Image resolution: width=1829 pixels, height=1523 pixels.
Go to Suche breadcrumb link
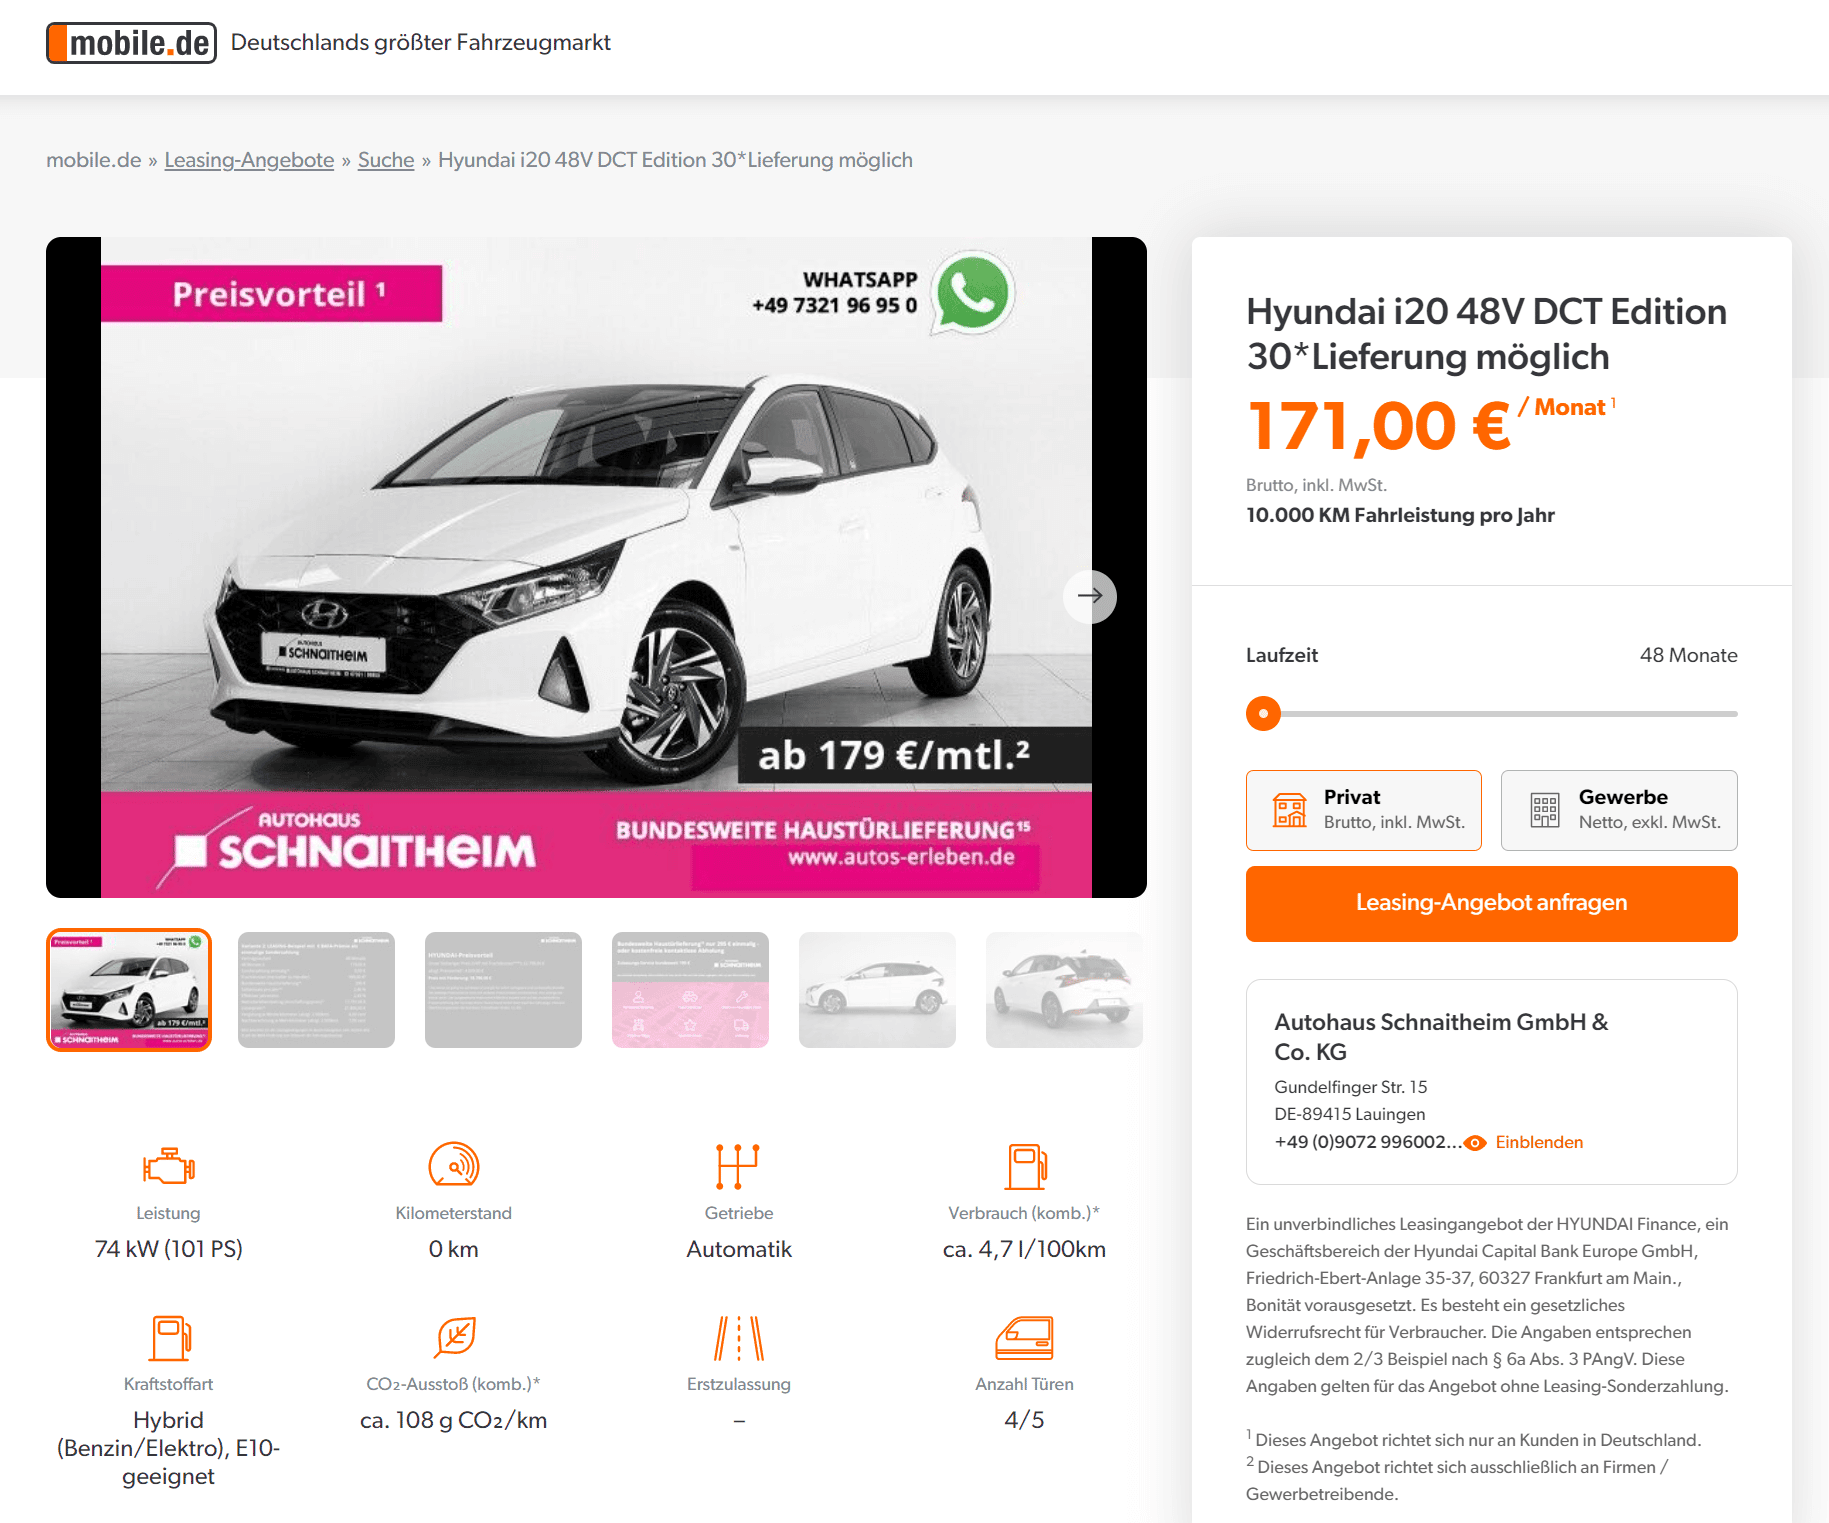(386, 160)
